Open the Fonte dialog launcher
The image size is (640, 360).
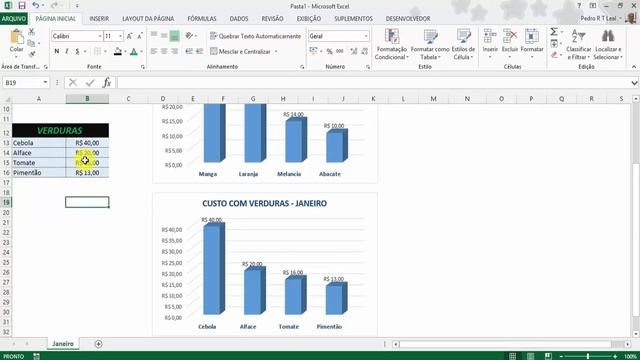[143, 67]
